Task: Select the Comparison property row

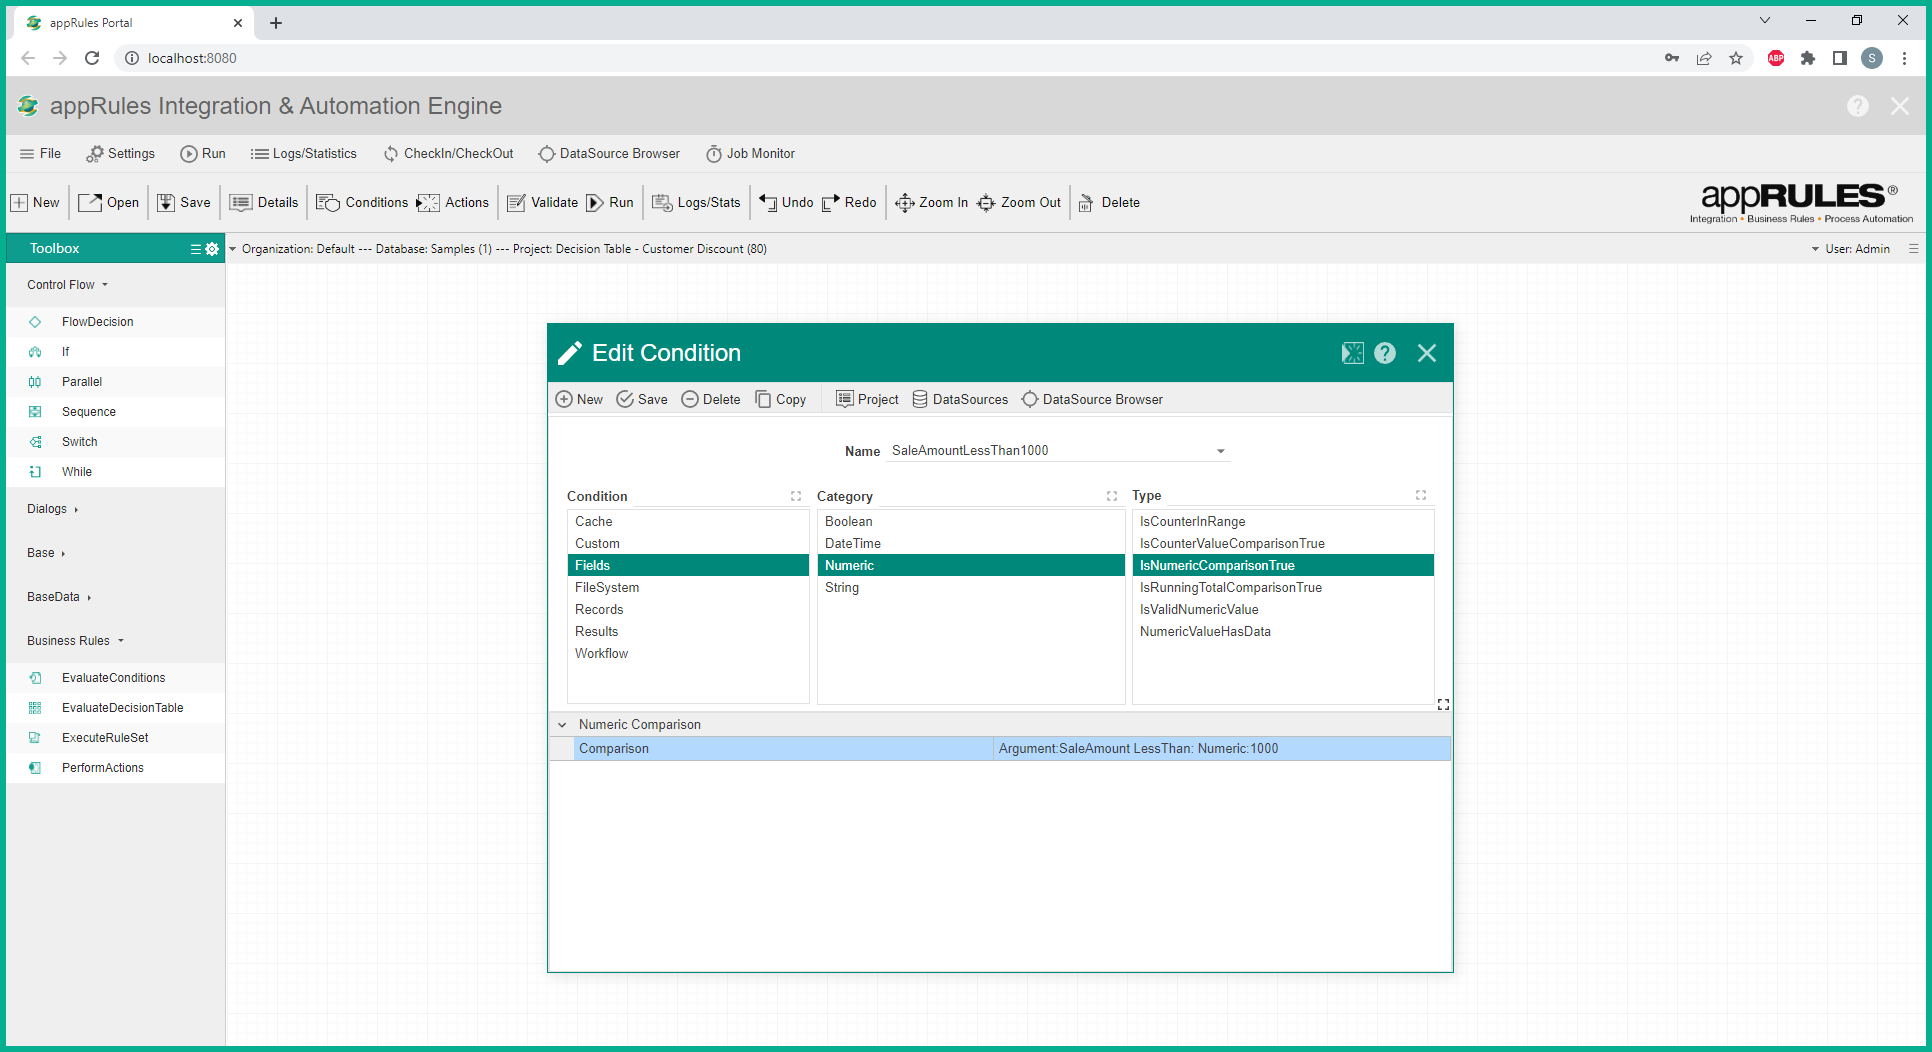Action: pos(614,749)
